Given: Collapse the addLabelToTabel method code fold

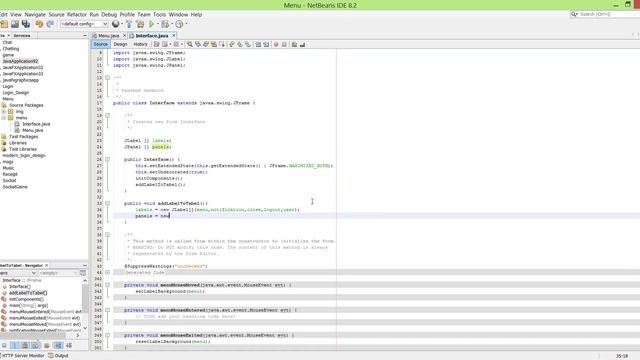Looking at the screenshot, I should point(107,203).
